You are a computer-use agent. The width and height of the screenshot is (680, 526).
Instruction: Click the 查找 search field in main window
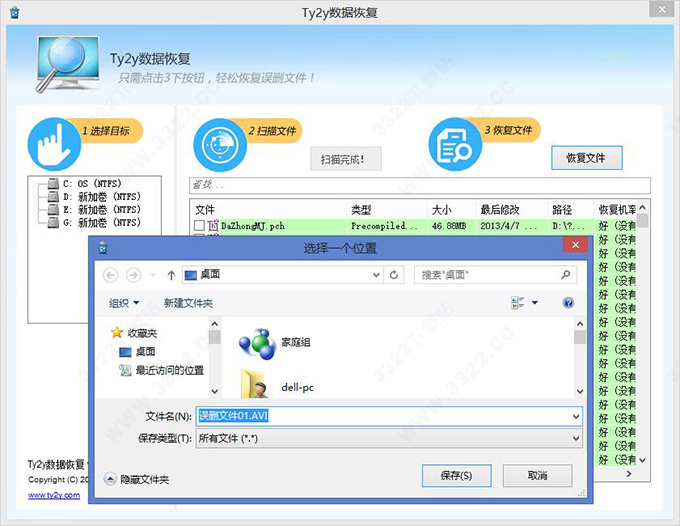tap(420, 185)
